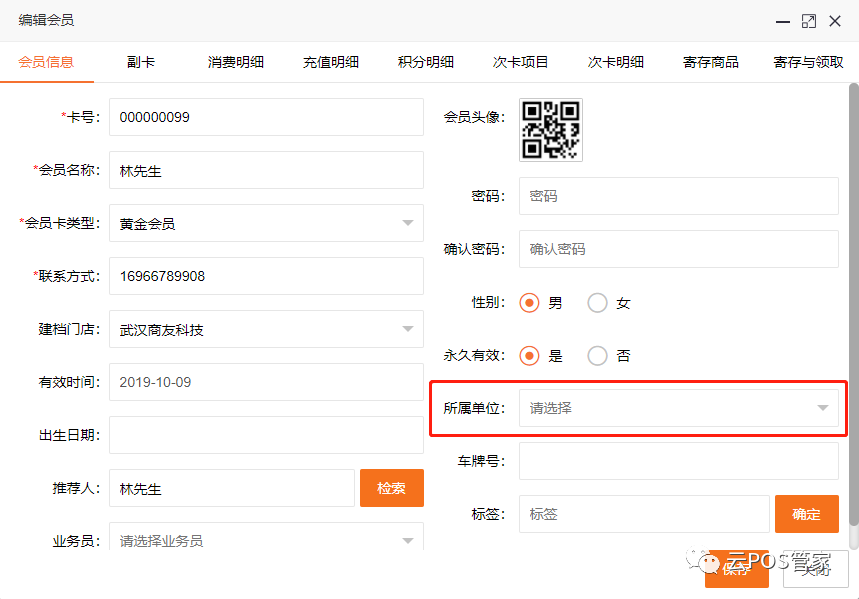859x599 pixels.
Task: Open the 业务员 dropdown
Action: (x=266, y=537)
